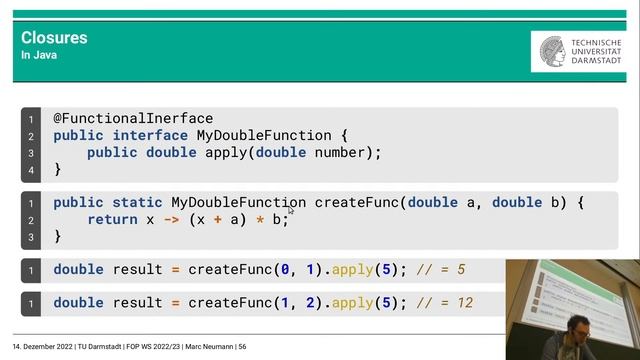Click the "@FunctionalInerface" annotation line
The width and height of the screenshot is (640, 360).
pos(133,118)
